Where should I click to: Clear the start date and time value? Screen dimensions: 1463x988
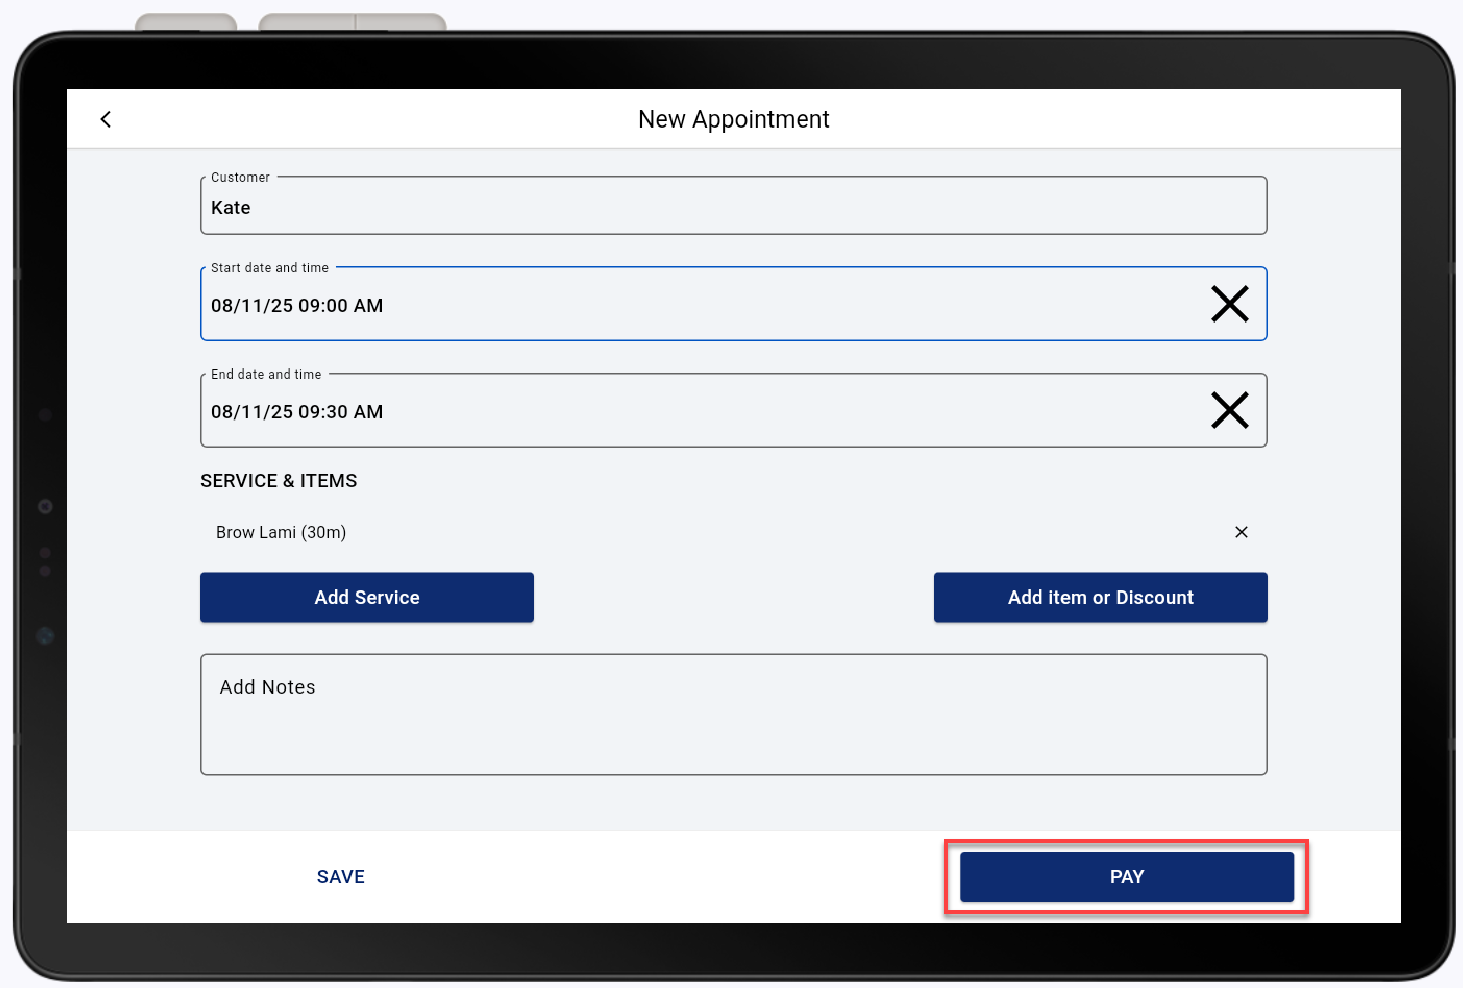(x=1230, y=304)
